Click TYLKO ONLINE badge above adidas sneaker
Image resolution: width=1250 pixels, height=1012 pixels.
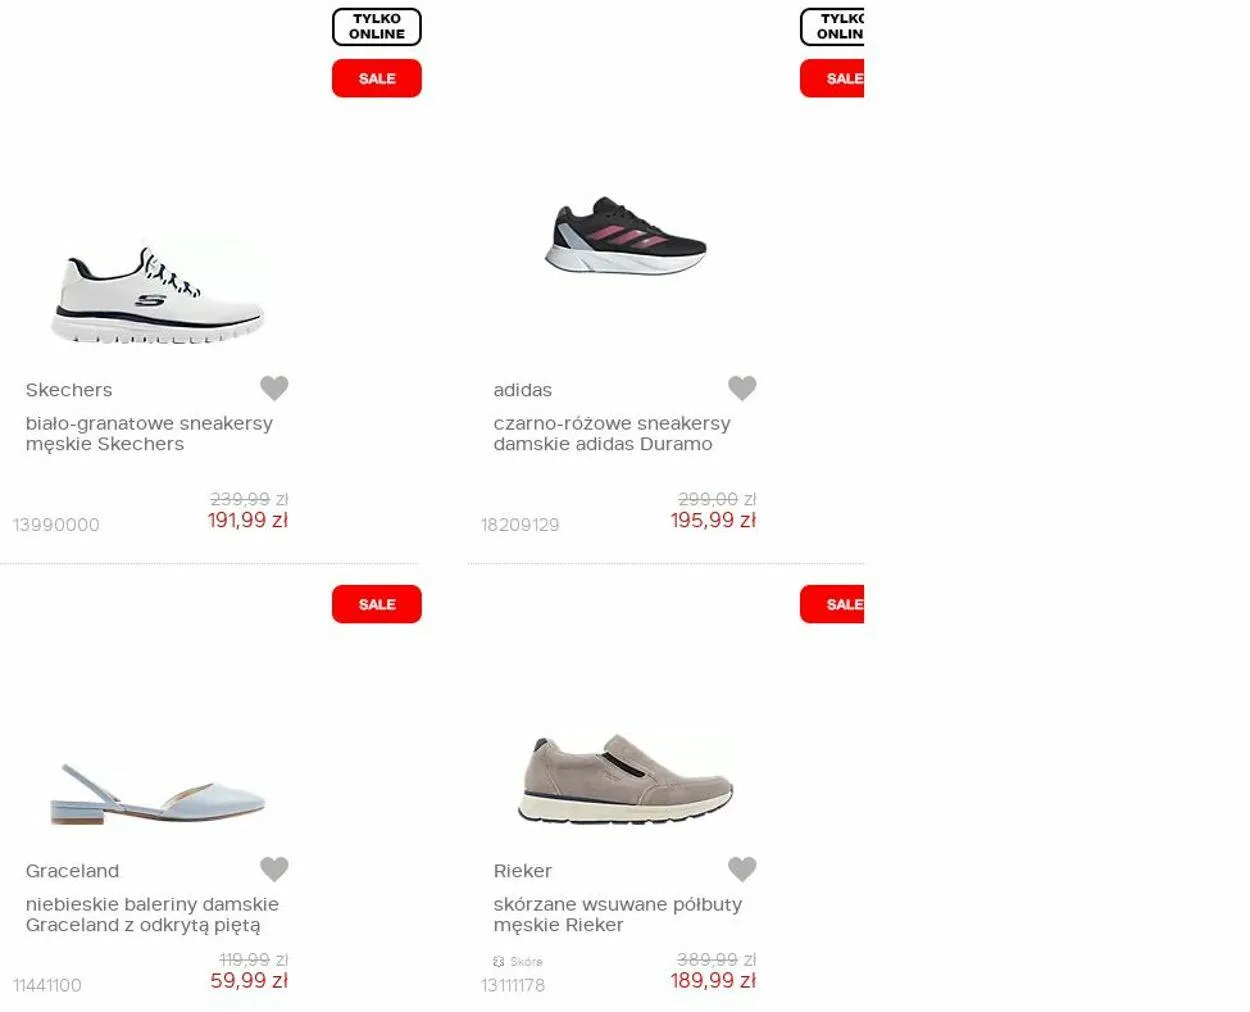tap(832, 26)
